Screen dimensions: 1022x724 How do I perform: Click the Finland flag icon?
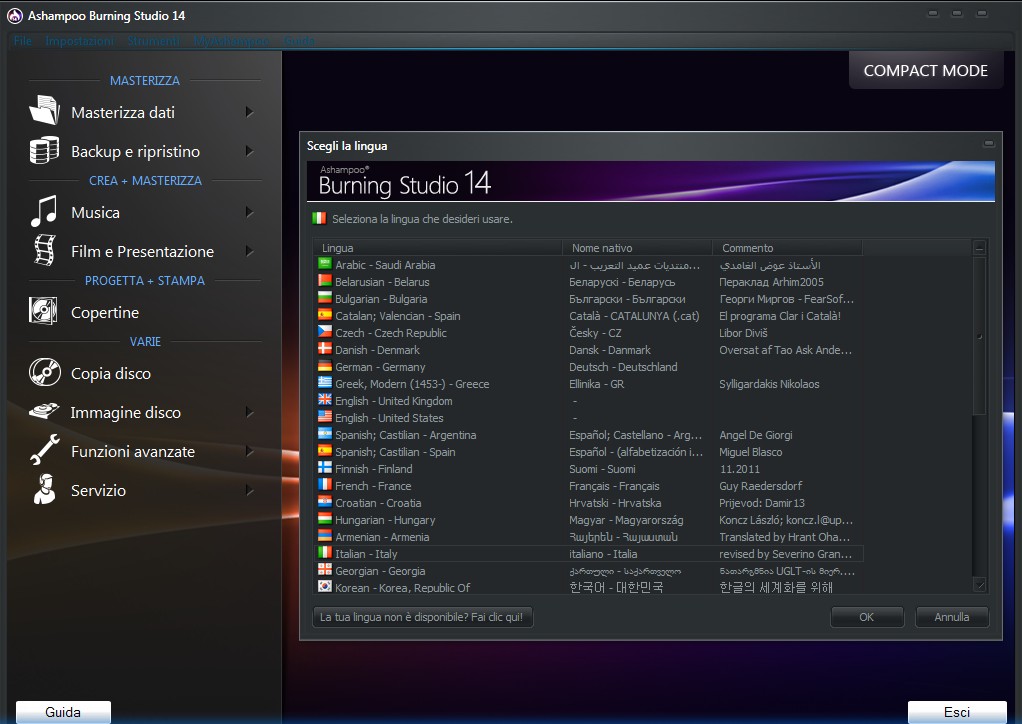click(325, 468)
